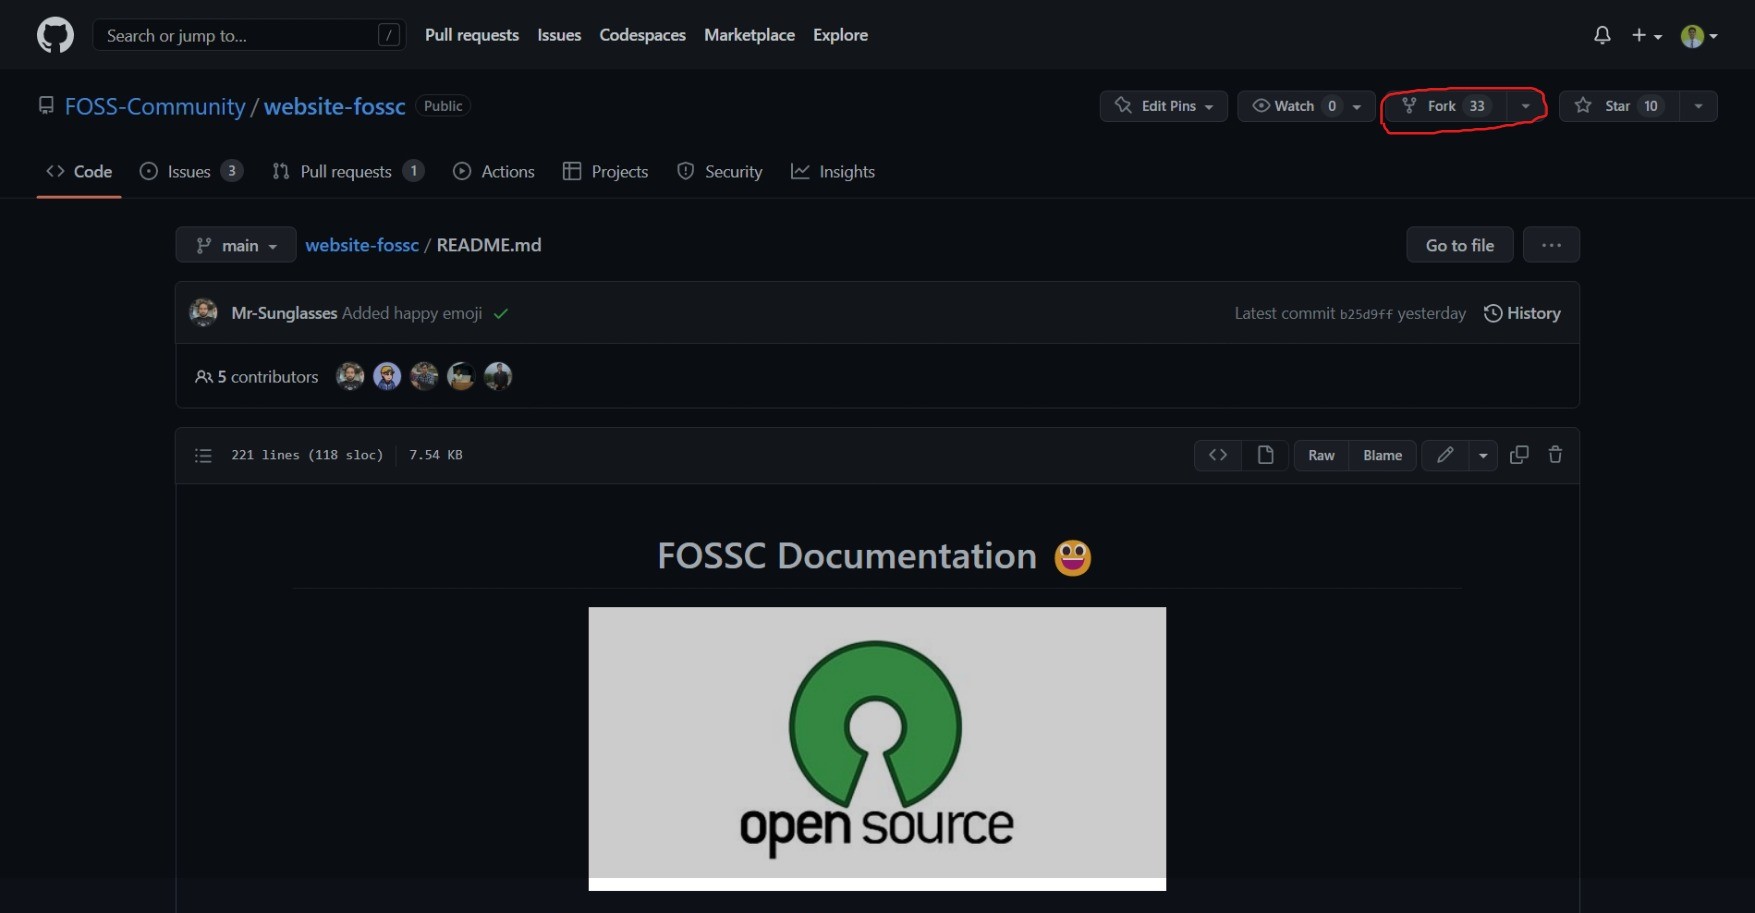The height and width of the screenshot is (913, 1755).
Task: Click the fourth contributor avatar
Action: 461,376
